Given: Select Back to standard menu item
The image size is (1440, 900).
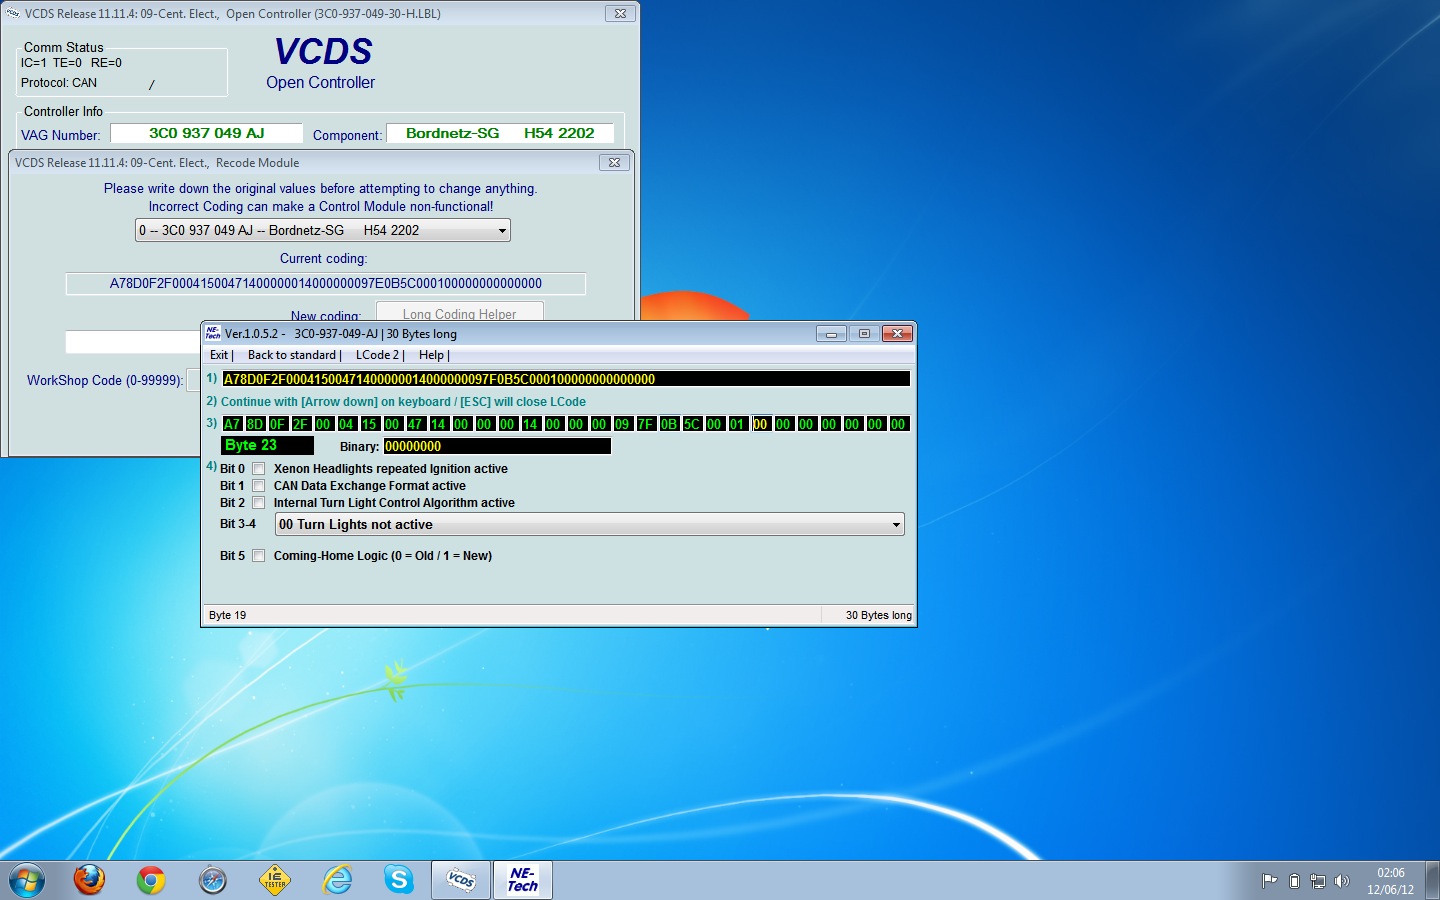Looking at the screenshot, I should [x=293, y=355].
